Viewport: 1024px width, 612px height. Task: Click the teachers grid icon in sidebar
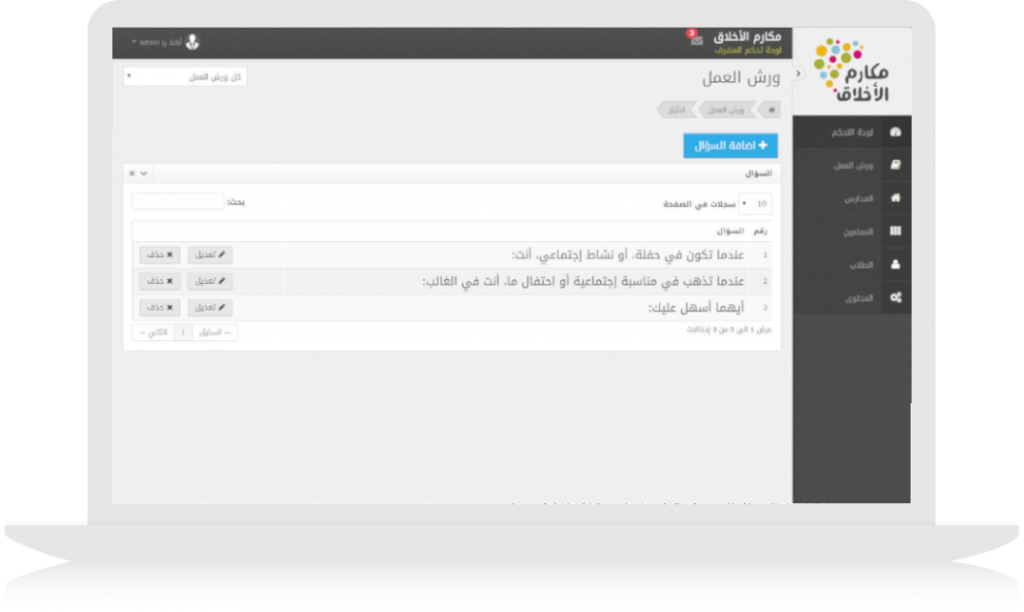[x=895, y=231]
